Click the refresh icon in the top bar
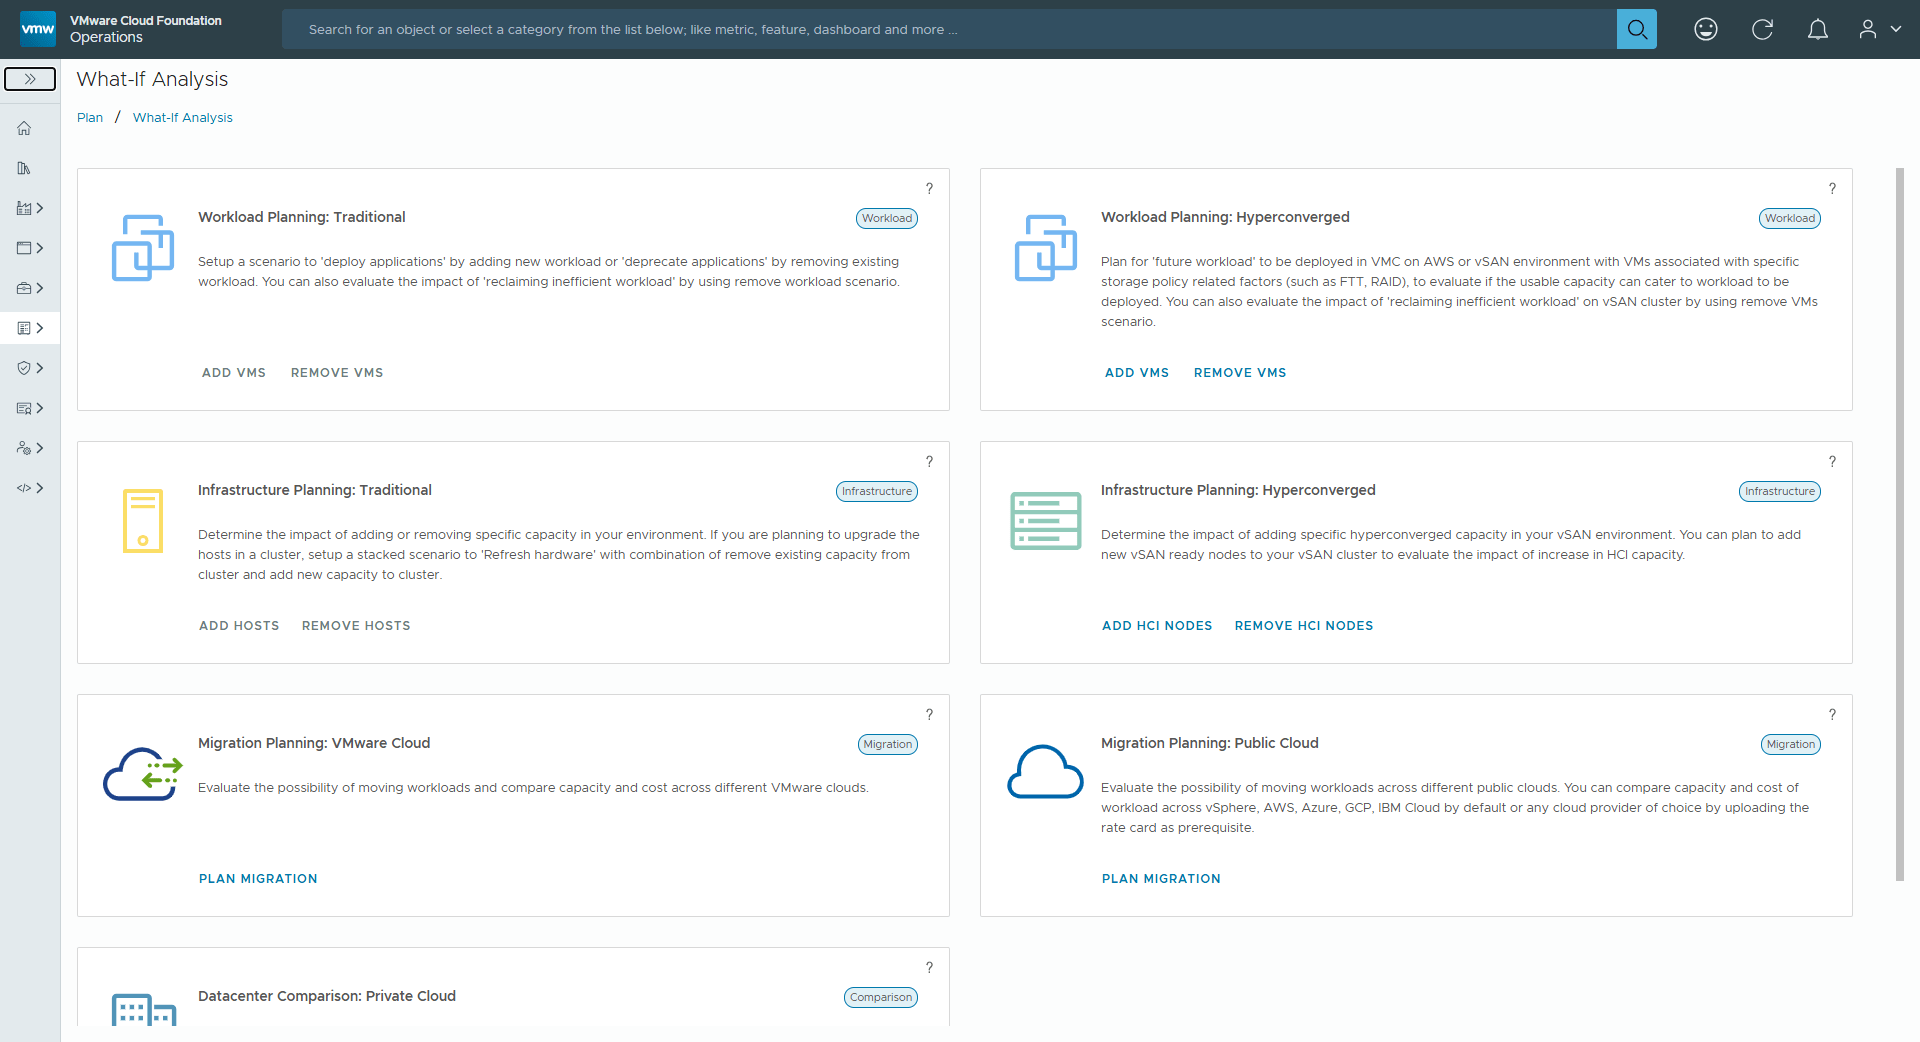Screen dimensions: 1920x1042 coord(1762,29)
